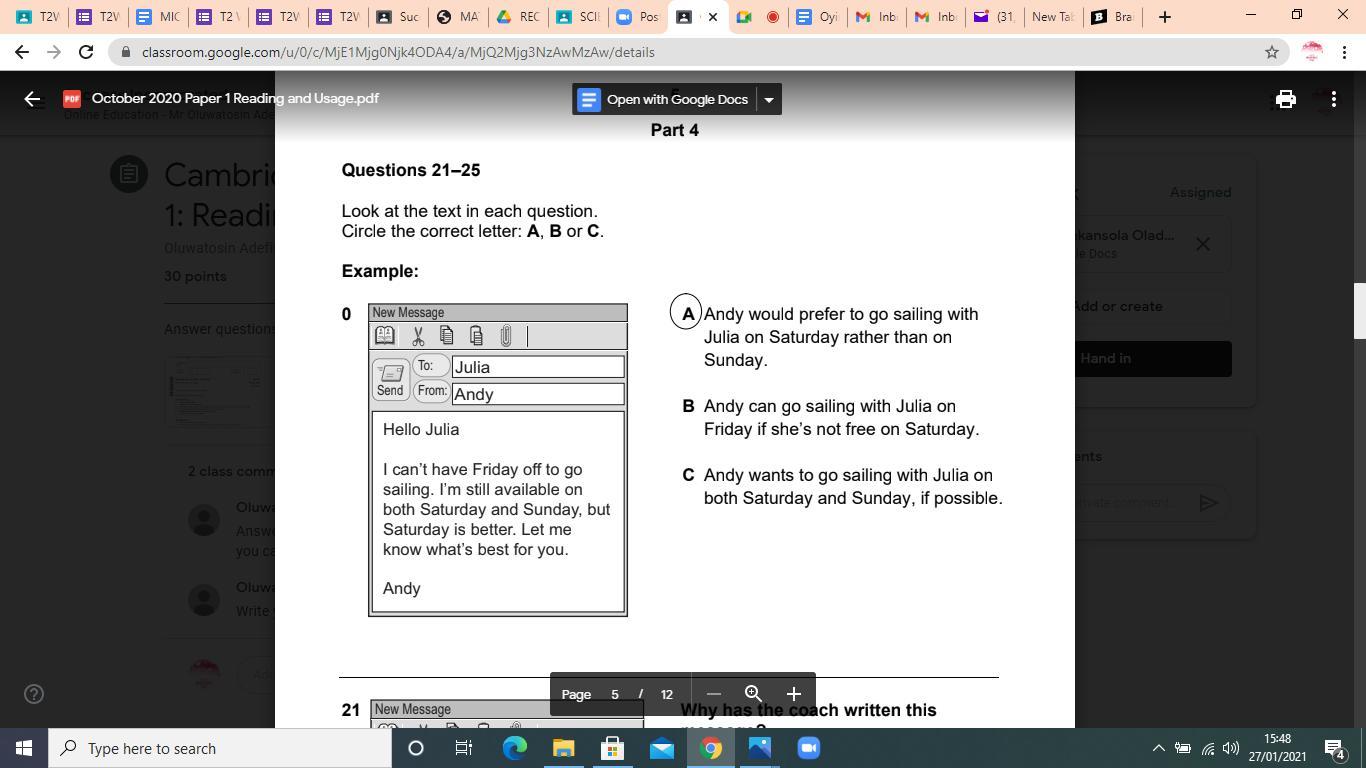Switch to the Pos Zoom tab
1366x768 pixels.
637,17
